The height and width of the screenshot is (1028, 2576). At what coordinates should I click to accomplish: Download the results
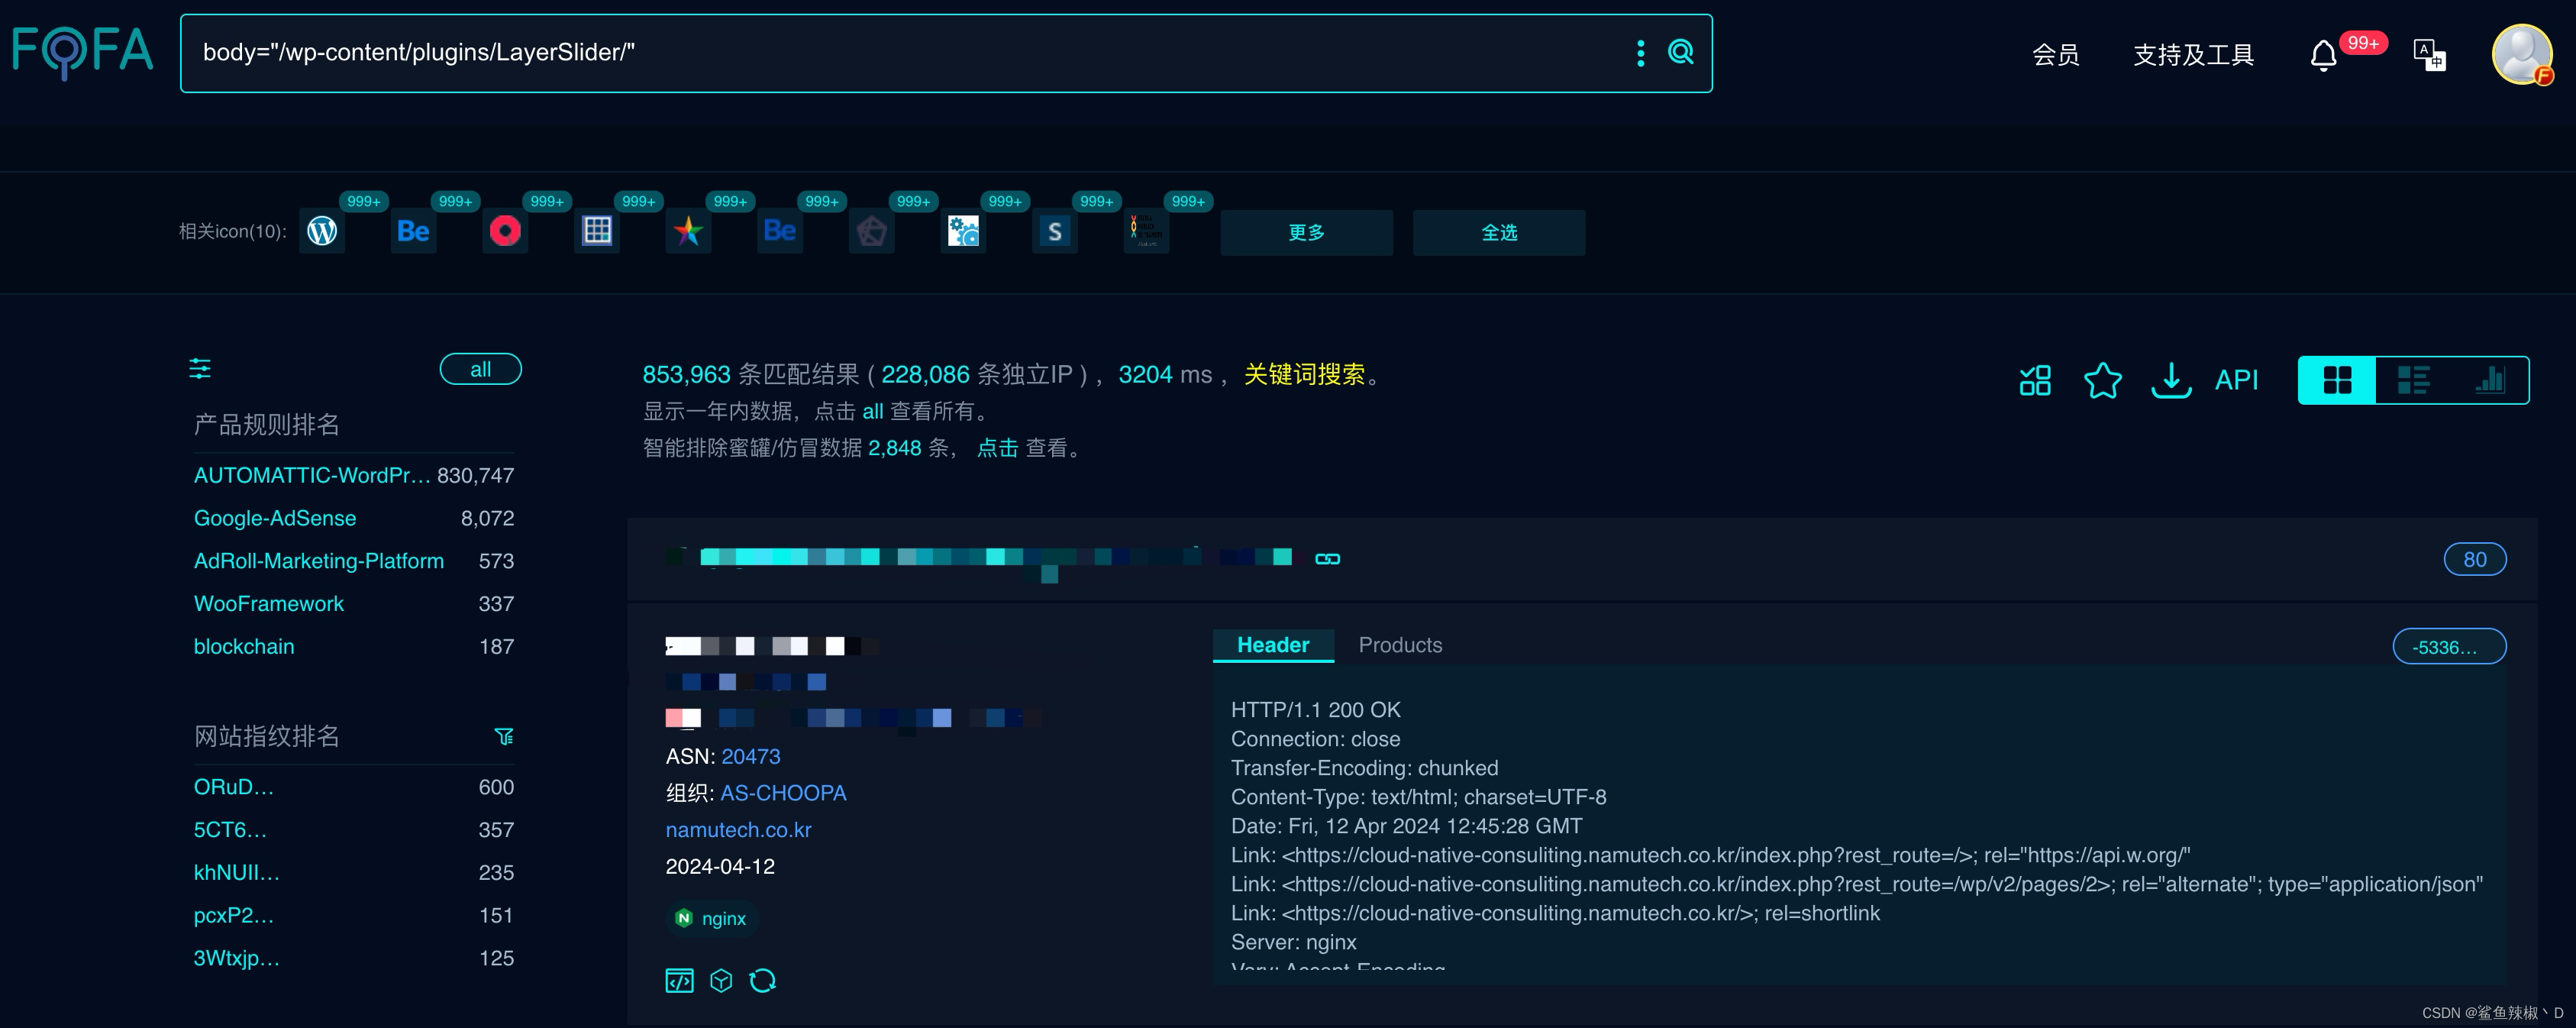(x=2171, y=380)
